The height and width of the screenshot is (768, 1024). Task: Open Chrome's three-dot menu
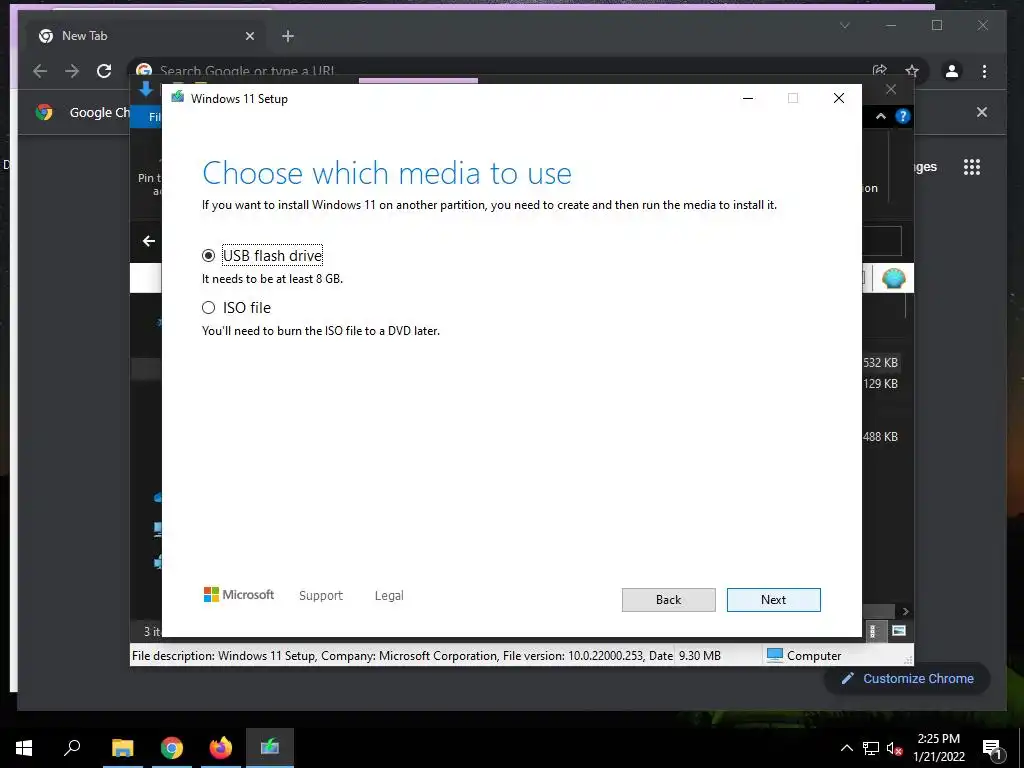[984, 71]
